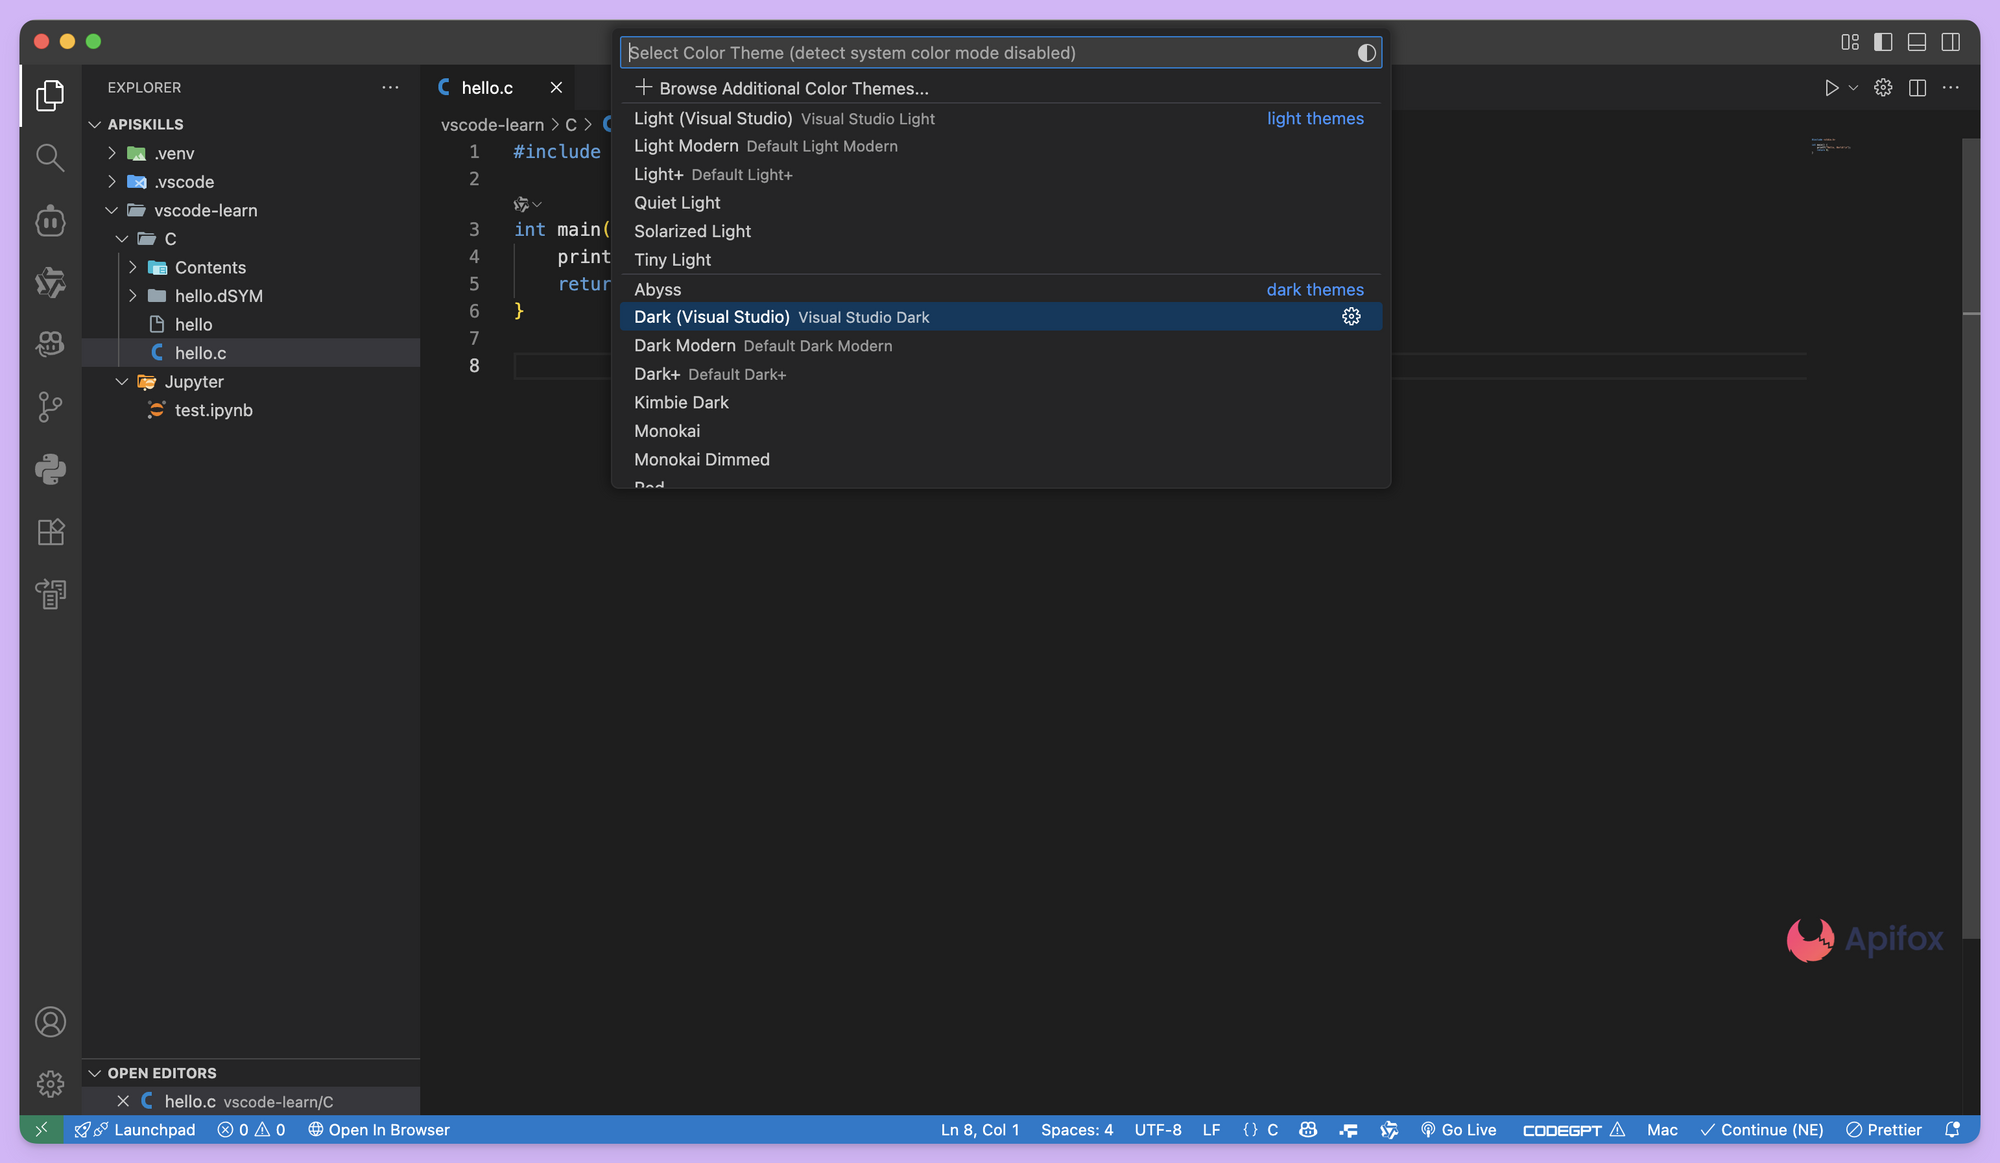2000x1163 pixels.
Task: Toggle the Panel visibility in title bar
Action: coord(1916,41)
